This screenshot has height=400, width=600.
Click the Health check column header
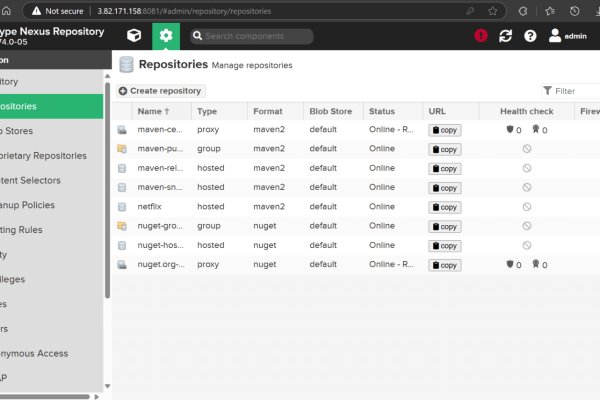point(527,111)
